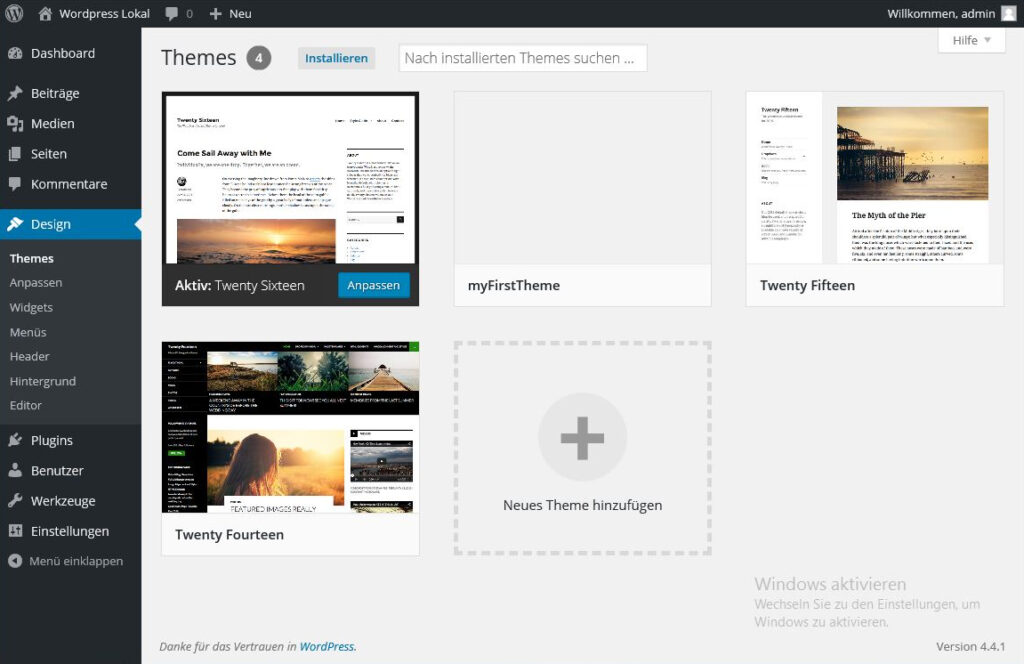Click the Version 4.4.1 text
This screenshot has width=1024, height=664.
(970, 646)
